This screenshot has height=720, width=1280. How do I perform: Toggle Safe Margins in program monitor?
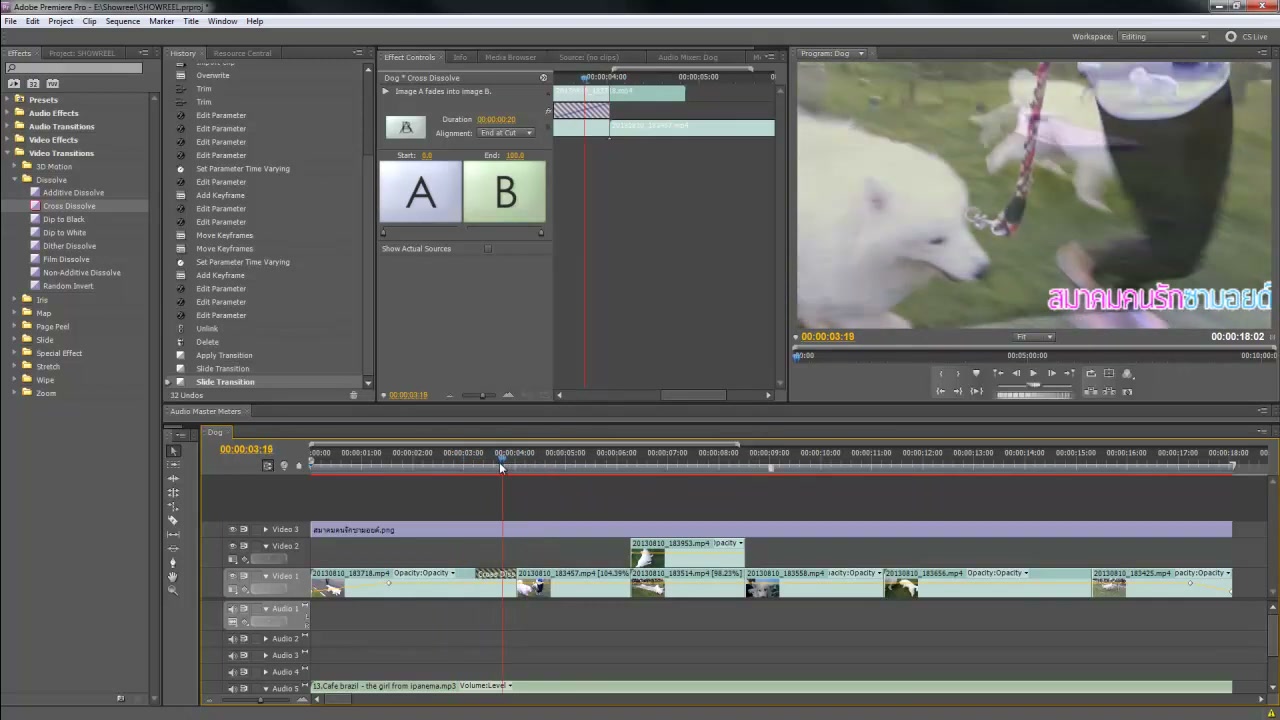tap(1109, 373)
